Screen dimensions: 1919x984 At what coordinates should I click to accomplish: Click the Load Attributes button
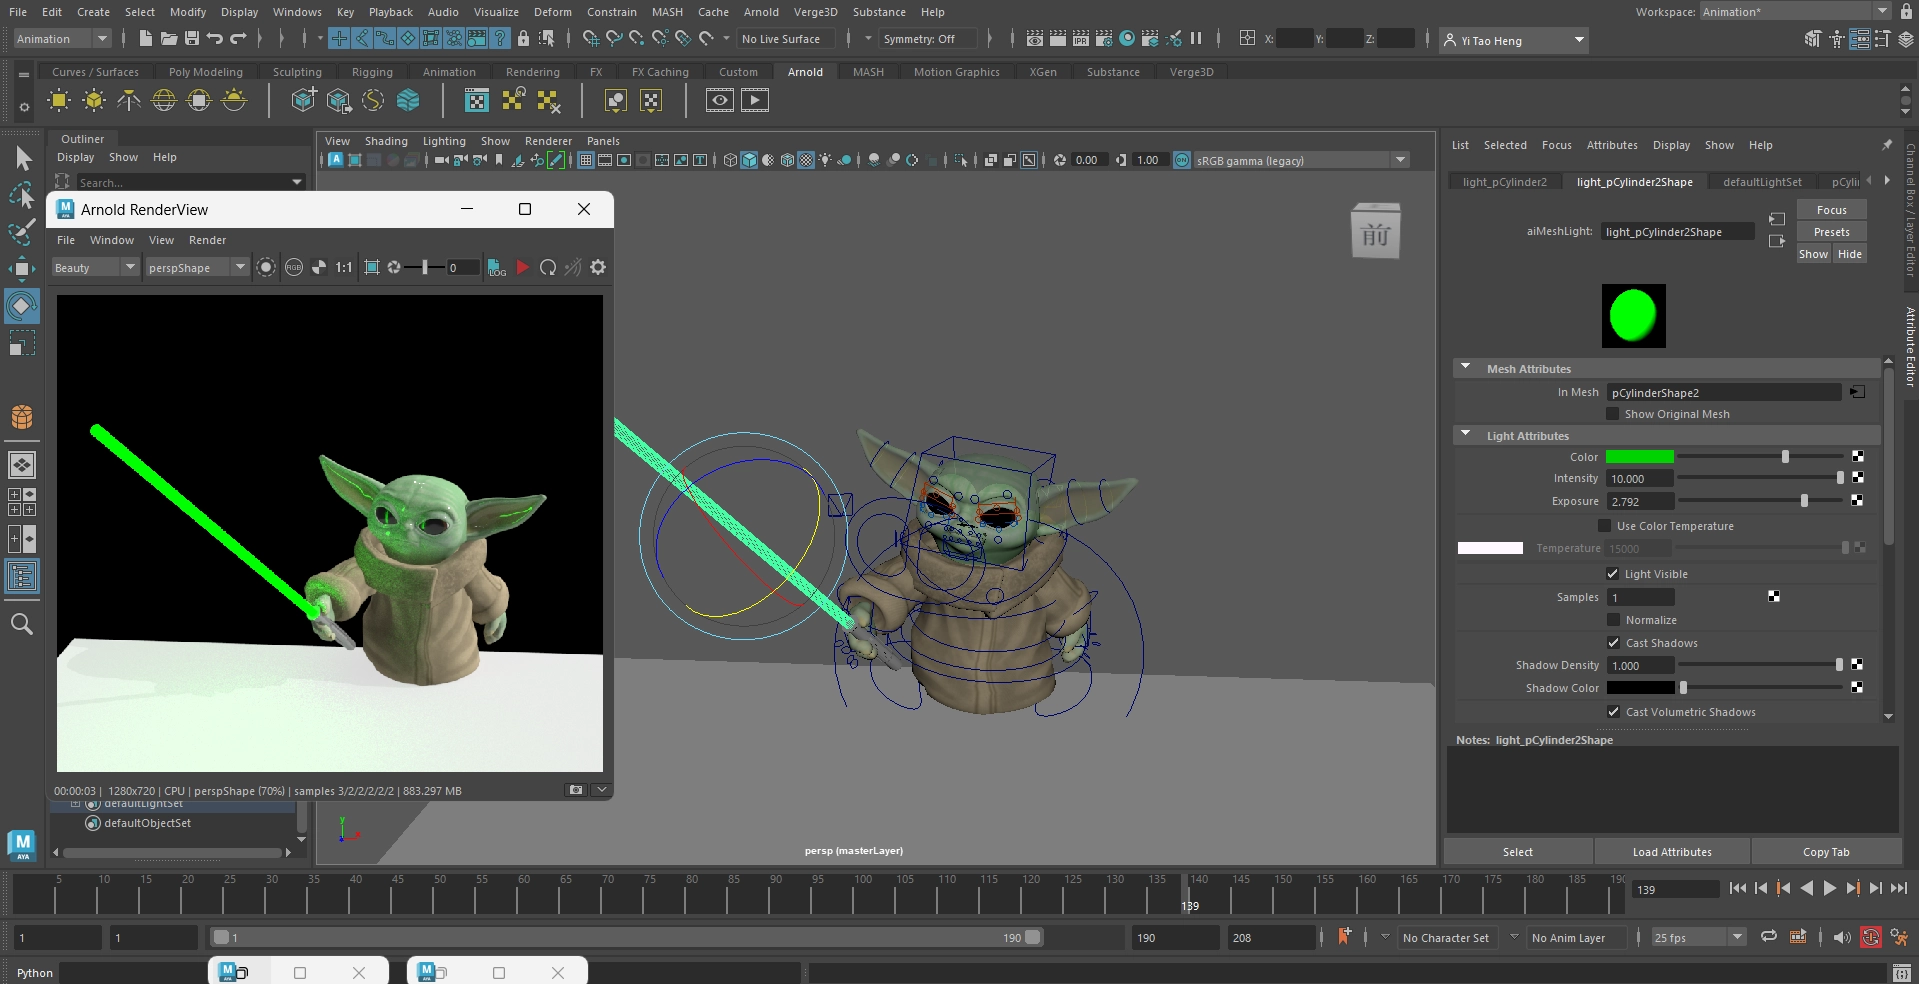pyautogui.click(x=1671, y=852)
